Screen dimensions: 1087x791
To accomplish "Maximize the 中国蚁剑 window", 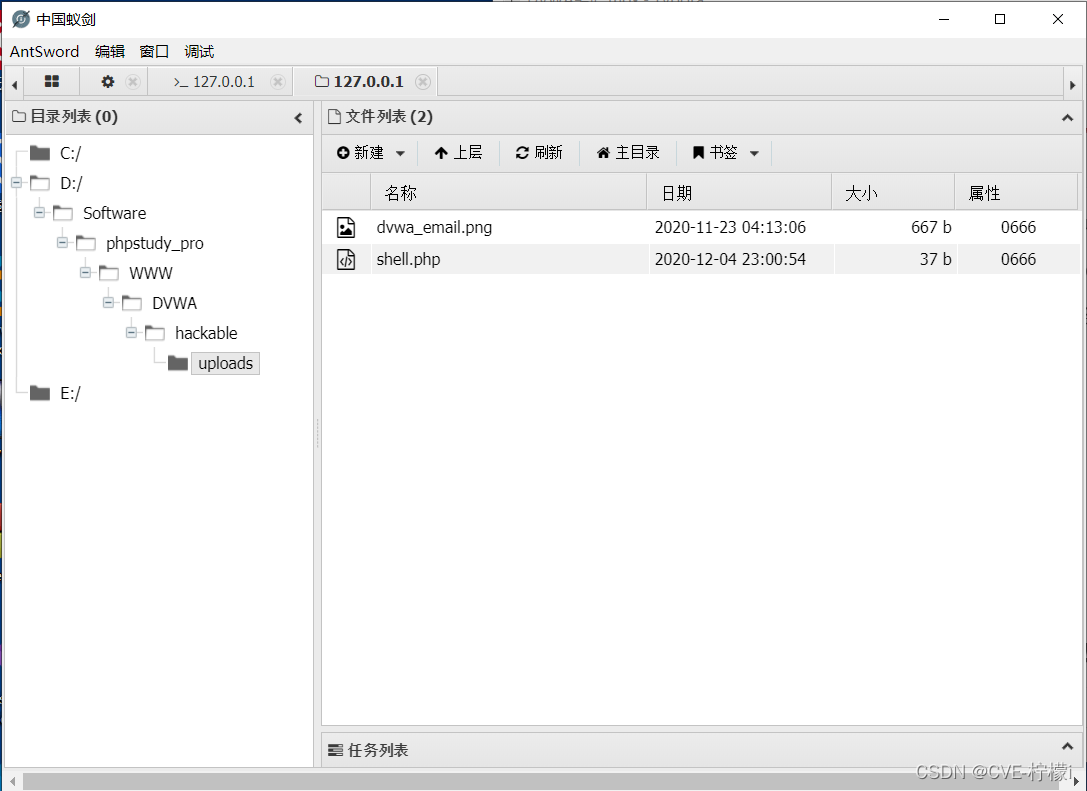I will click(x=1000, y=19).
